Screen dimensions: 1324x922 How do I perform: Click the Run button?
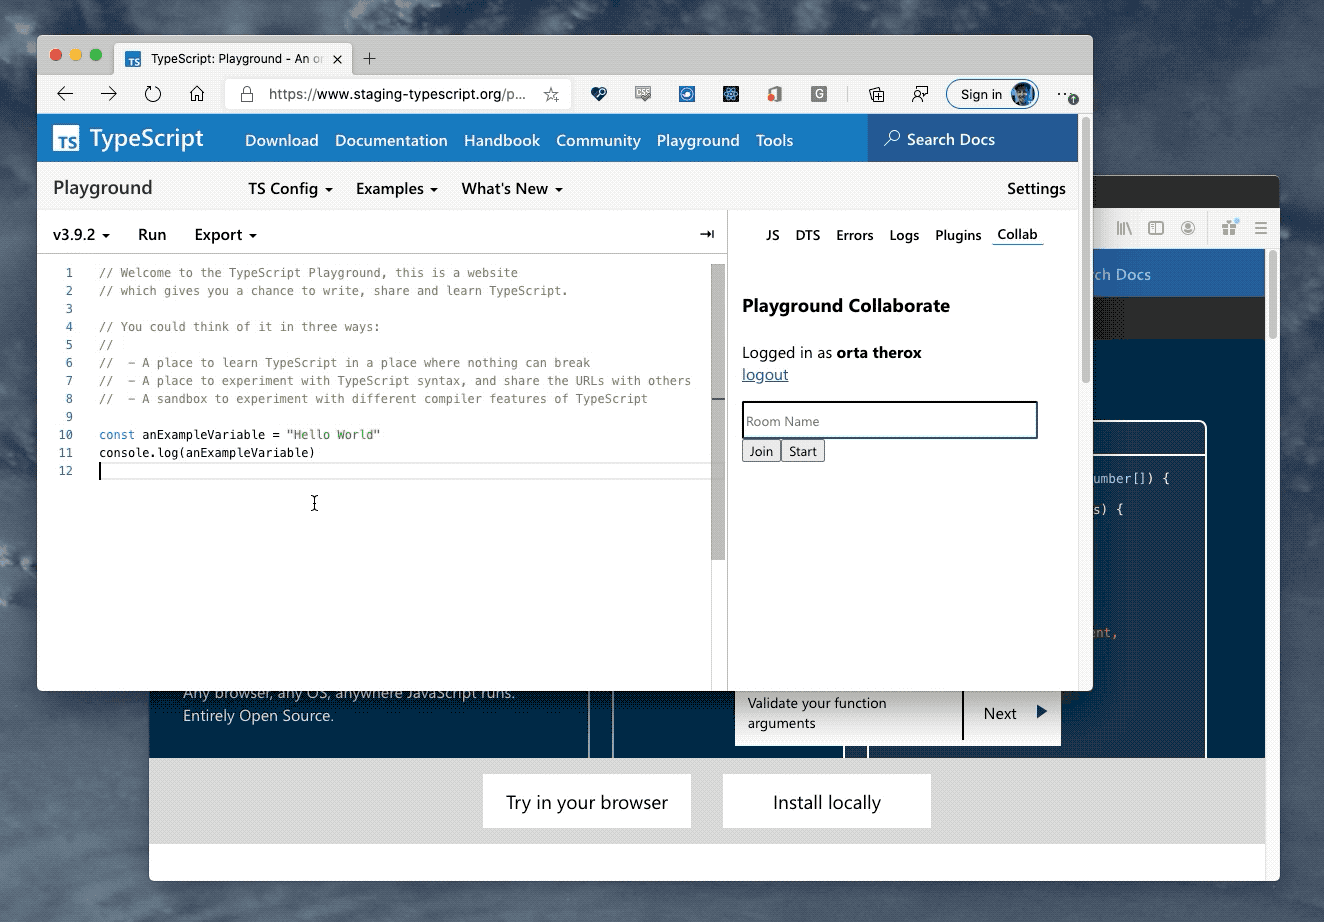tap(152, 234)
